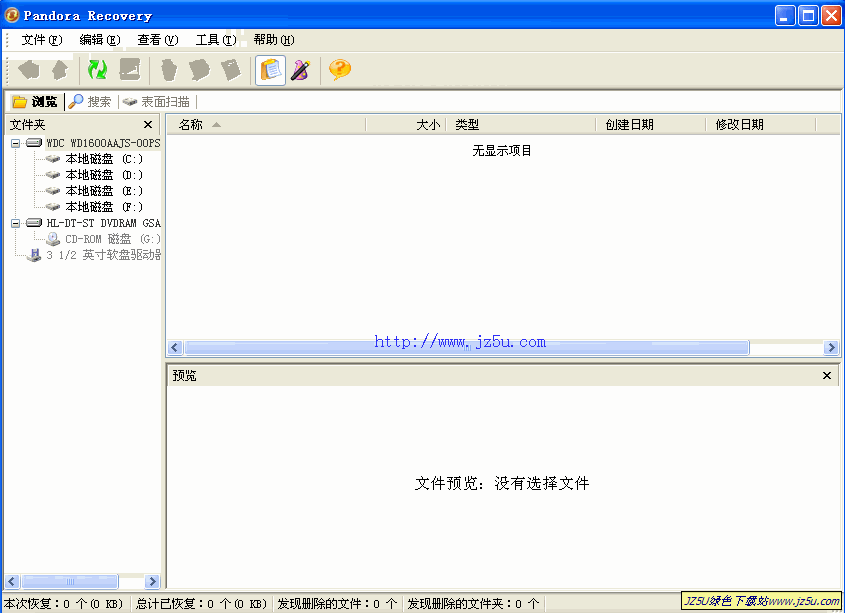The width and height of the screenshot is (845, 613).
Task: Open the 工具(T) menu
Action: click(x=216, y=40)
